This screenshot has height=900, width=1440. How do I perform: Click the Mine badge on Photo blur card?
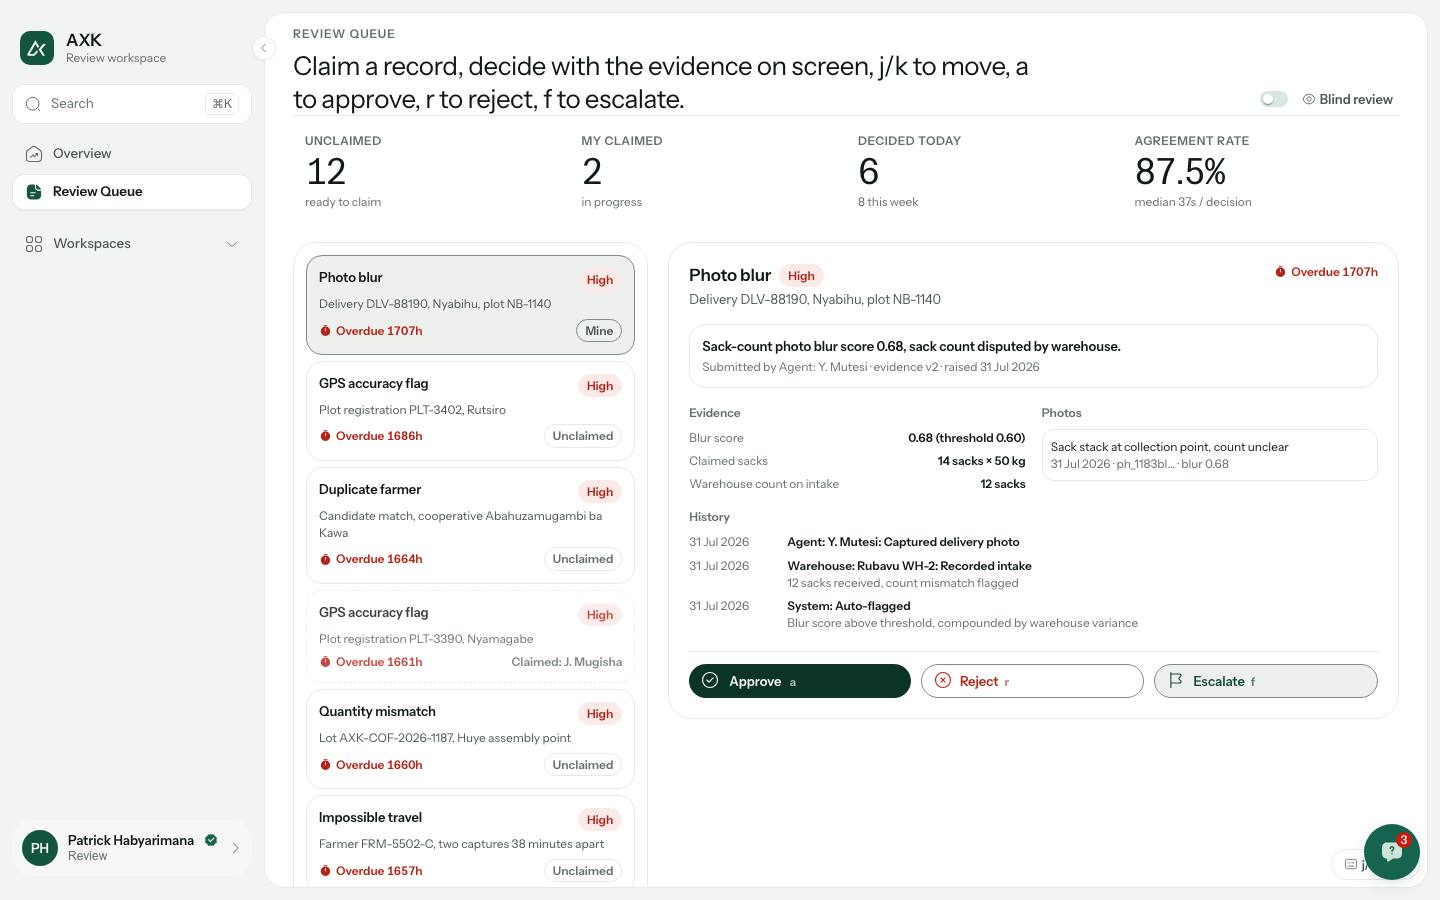[x=599, y=331]
